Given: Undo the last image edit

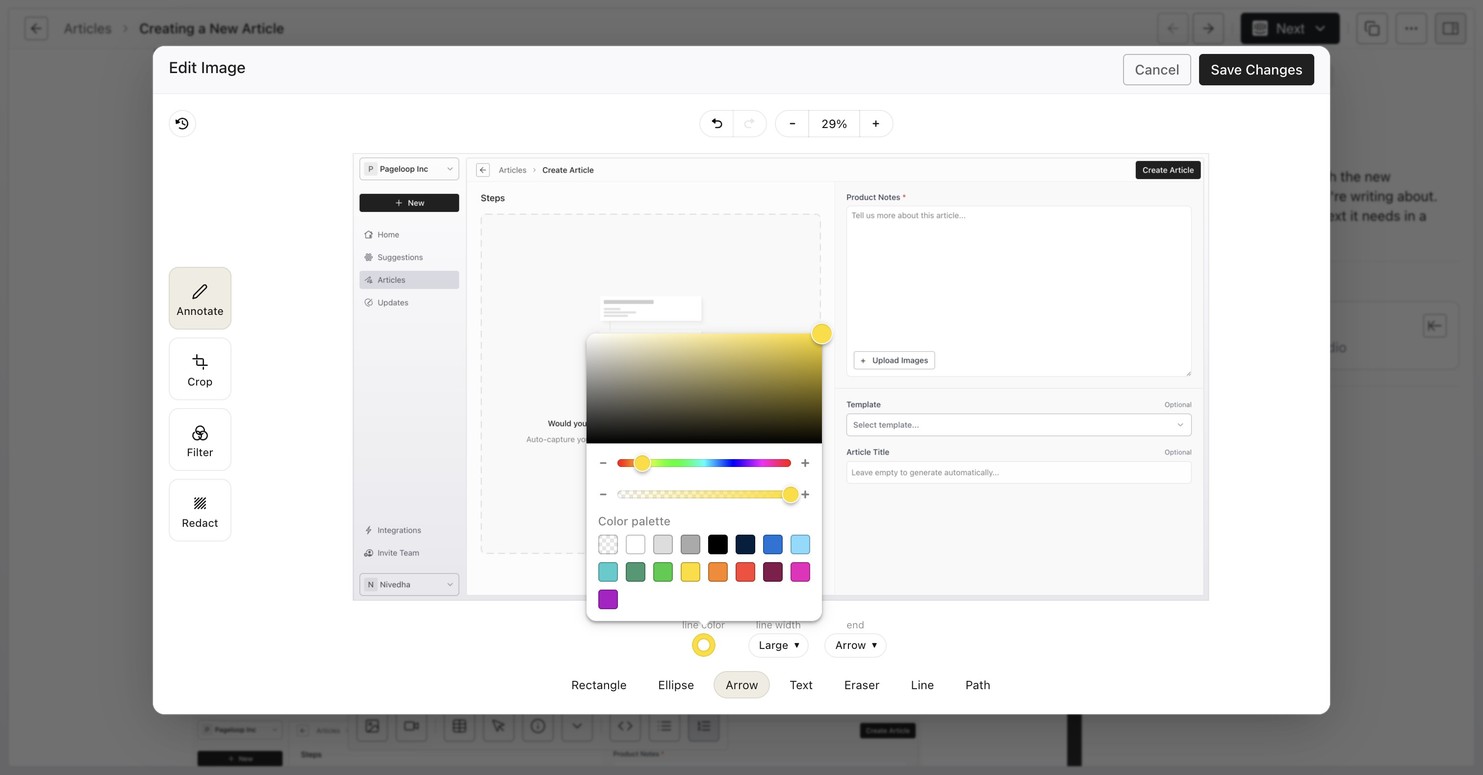Looking at the screenshot, I should pos(716,124).
